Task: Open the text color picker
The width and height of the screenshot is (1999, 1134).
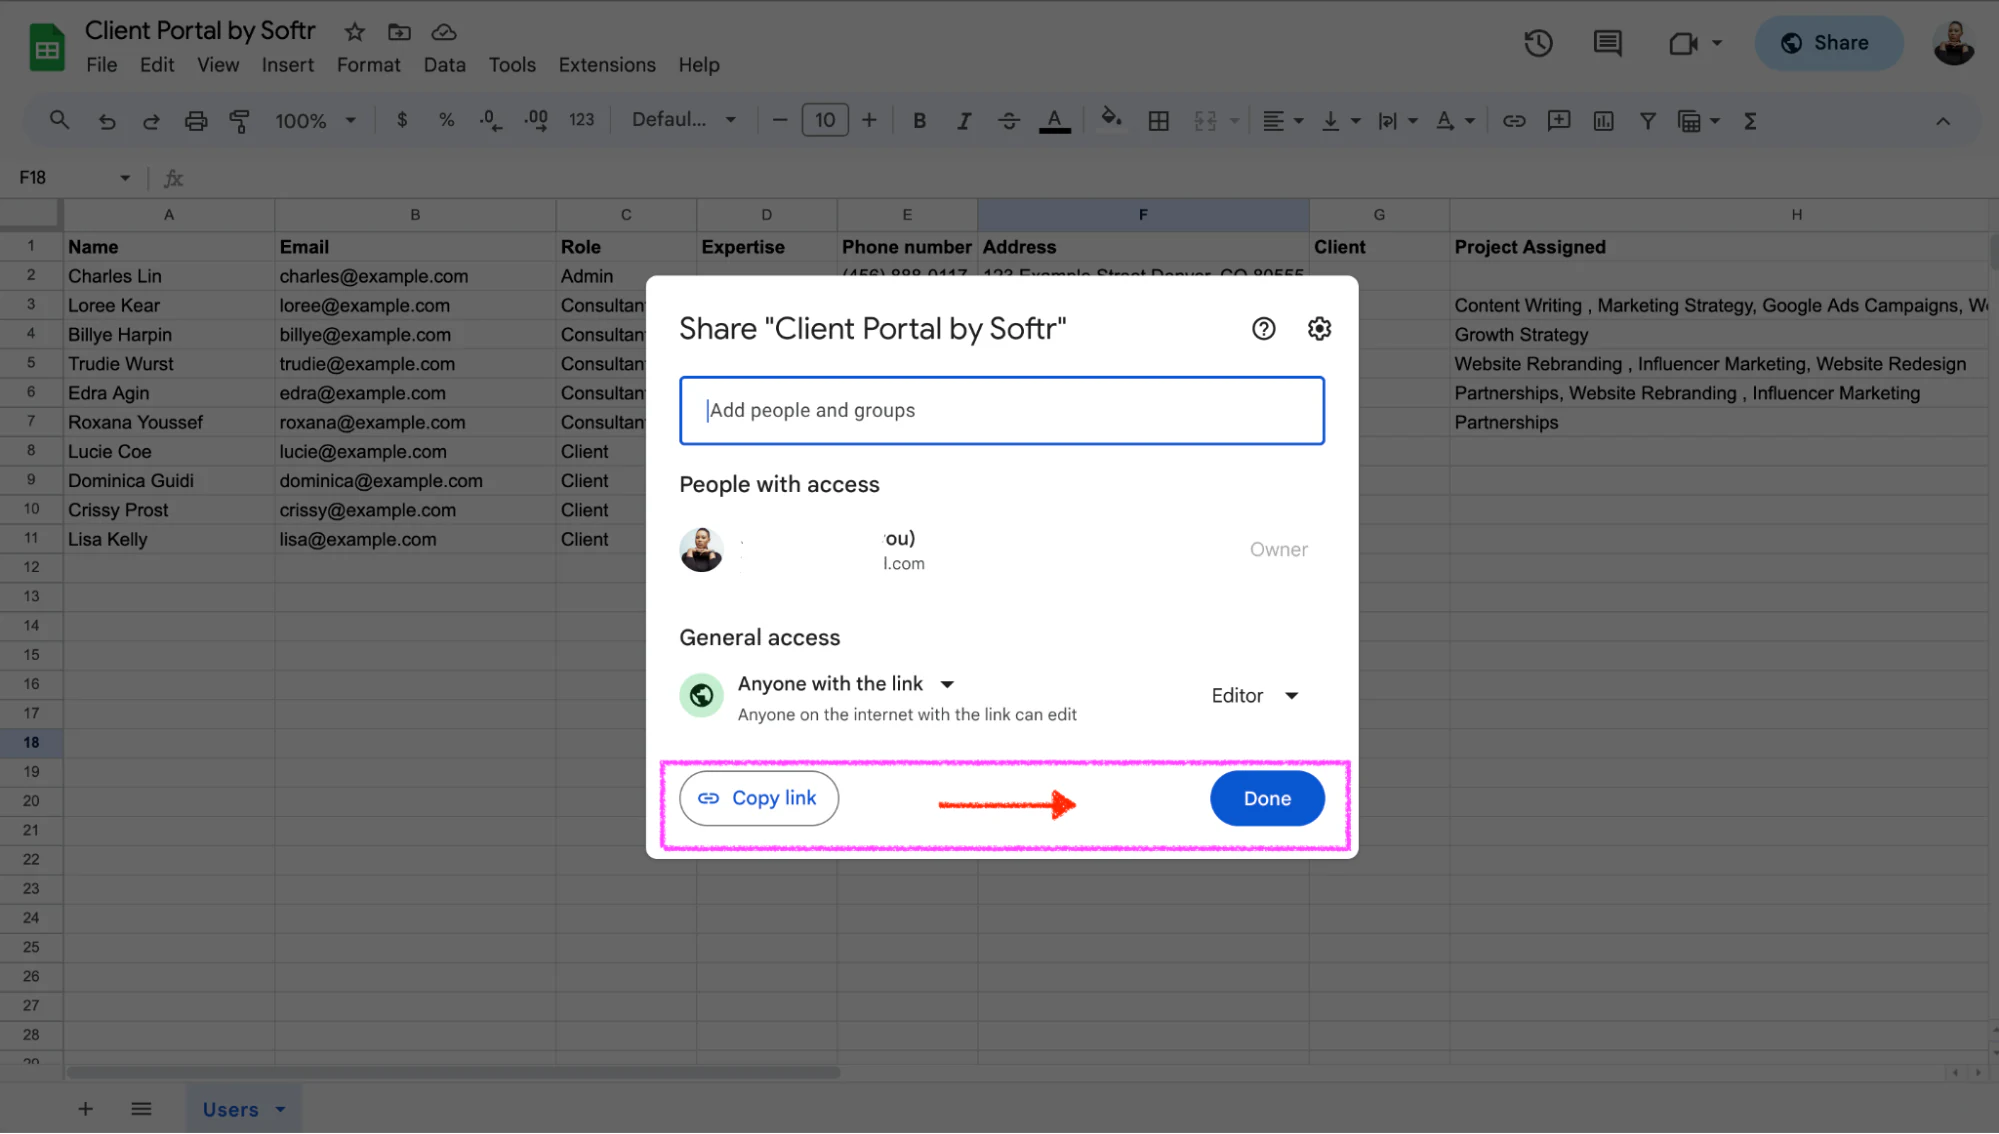Action: 1054,121
